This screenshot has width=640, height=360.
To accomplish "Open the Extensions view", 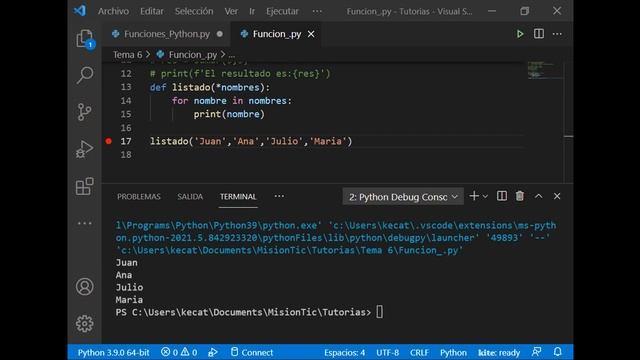I will pos(84,186).
